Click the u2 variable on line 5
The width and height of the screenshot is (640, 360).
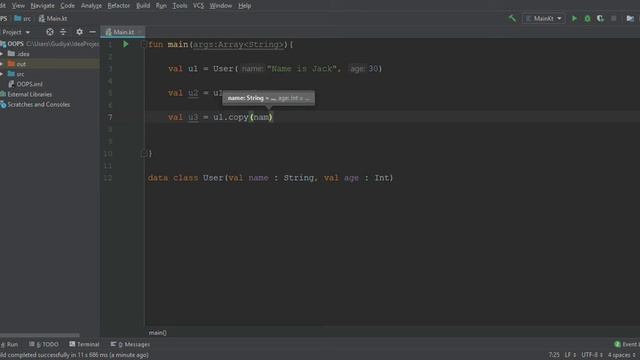(193, 93)
